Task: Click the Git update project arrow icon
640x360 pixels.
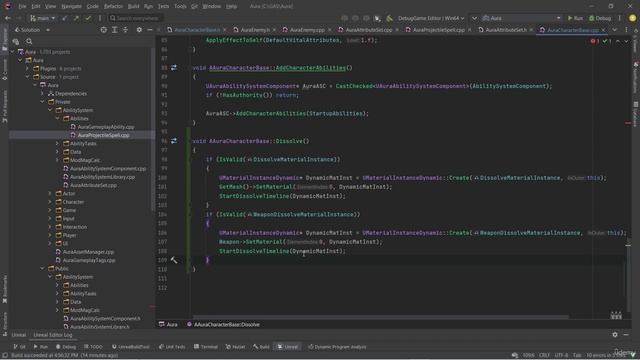Action: [x=64, y=18]
